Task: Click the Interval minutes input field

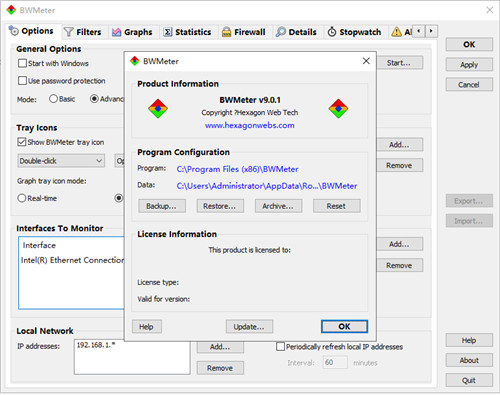Action: pos(335,362)
